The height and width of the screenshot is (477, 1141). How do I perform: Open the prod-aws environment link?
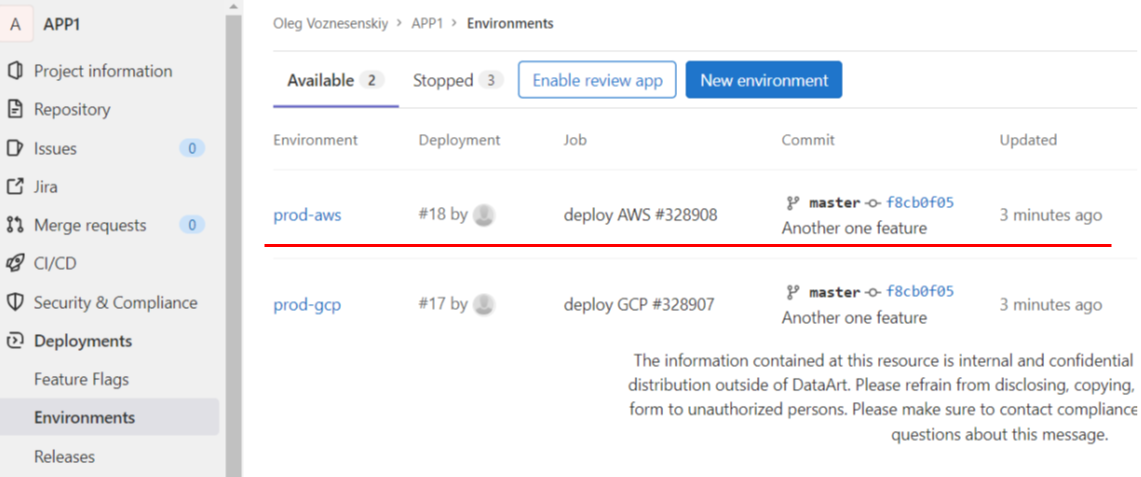[307, 215]
